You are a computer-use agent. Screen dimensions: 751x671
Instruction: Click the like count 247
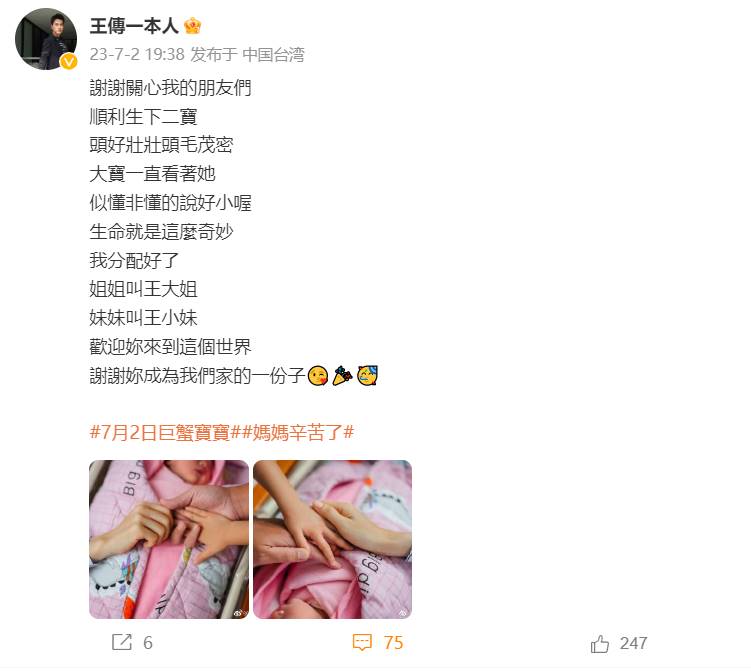(x=633, y=643)
